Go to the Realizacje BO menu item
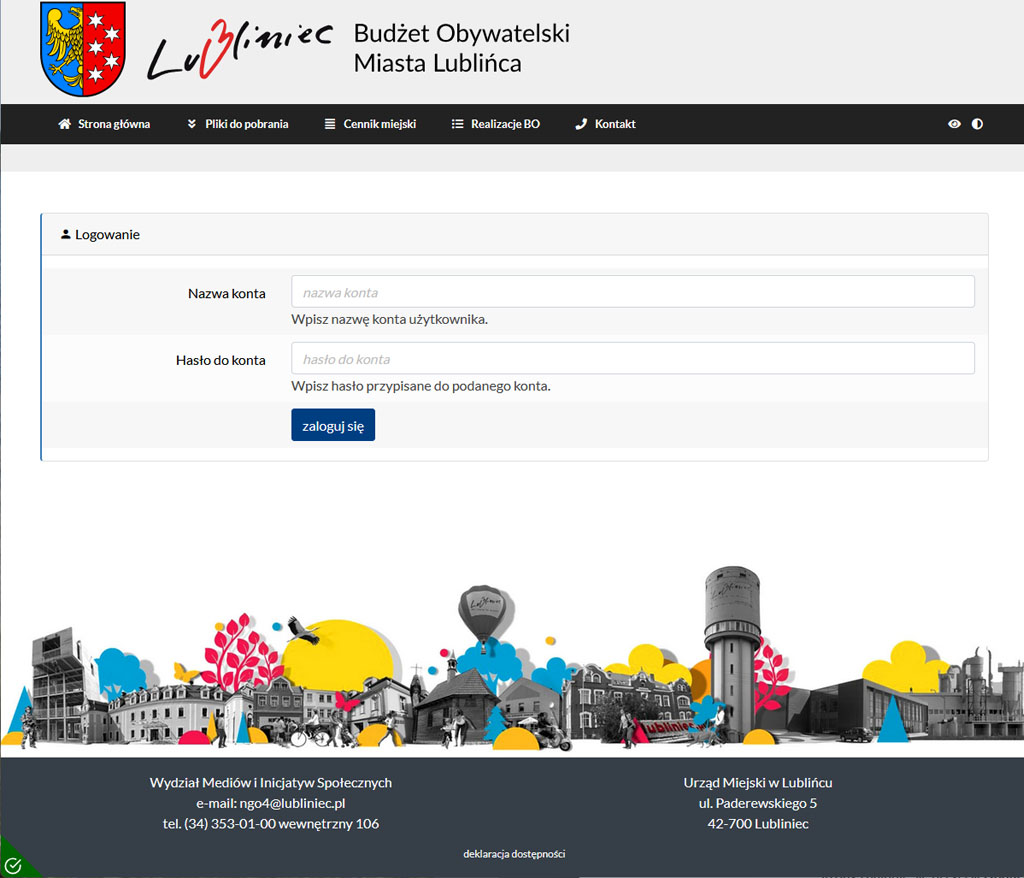Image resolution: width=1024 pixels, height=878 pixels. pyautogui.click(x=505, y=124)
